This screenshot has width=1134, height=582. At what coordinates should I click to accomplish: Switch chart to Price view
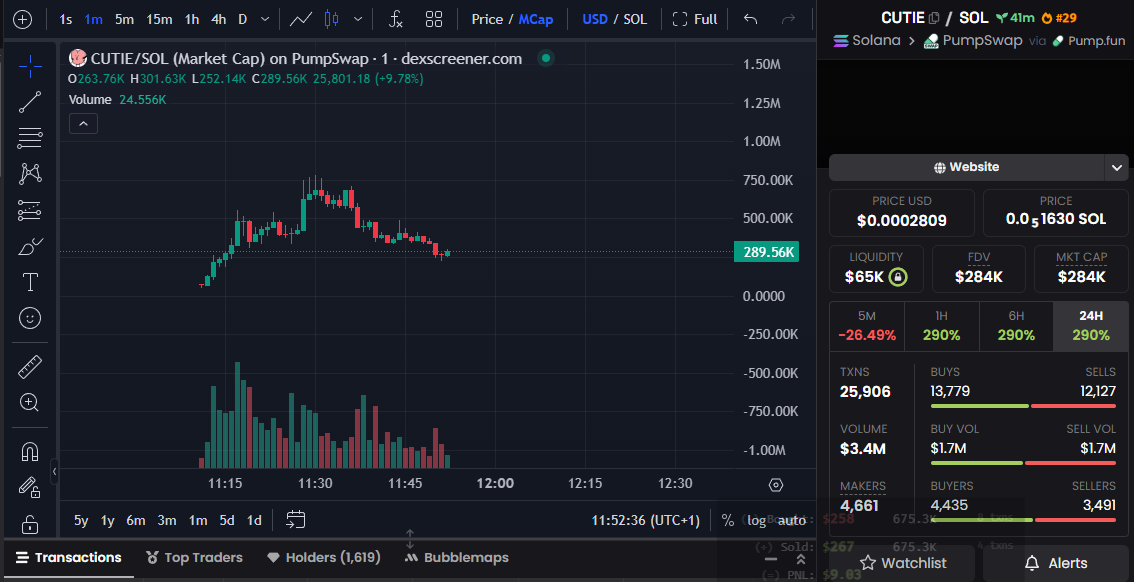pos(487,20)
